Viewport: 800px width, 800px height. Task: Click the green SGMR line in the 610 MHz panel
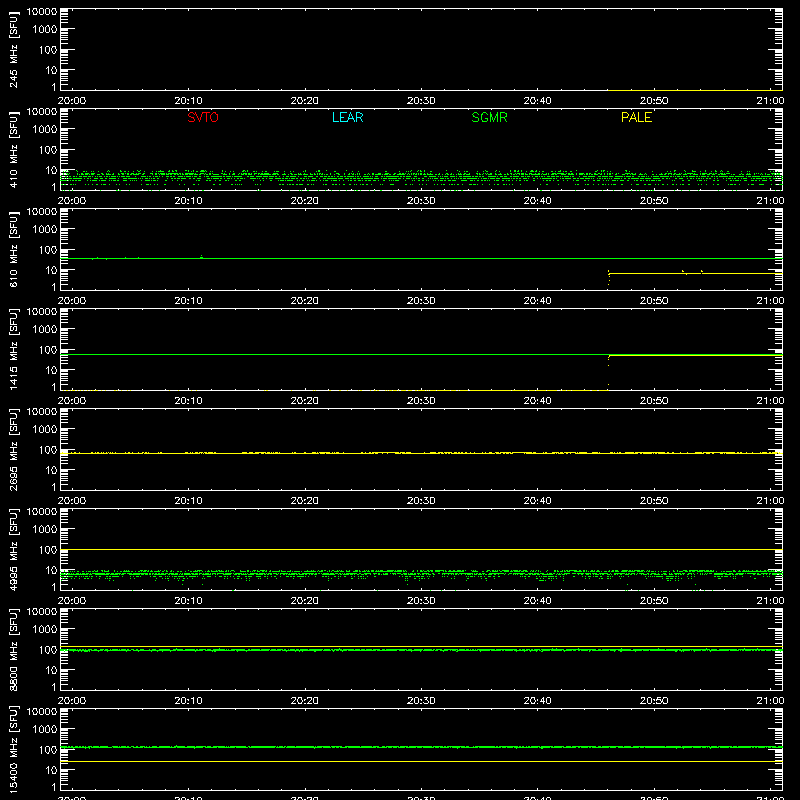tap(421, 259)
